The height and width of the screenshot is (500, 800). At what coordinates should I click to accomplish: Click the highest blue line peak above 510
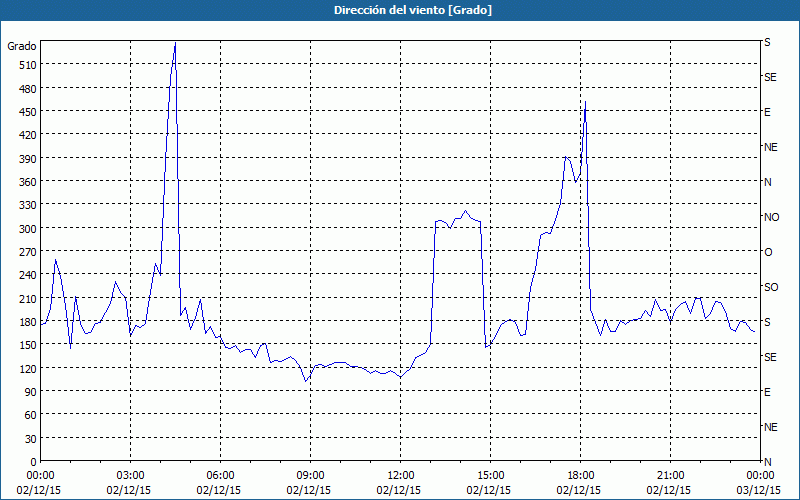click(175, 44)
